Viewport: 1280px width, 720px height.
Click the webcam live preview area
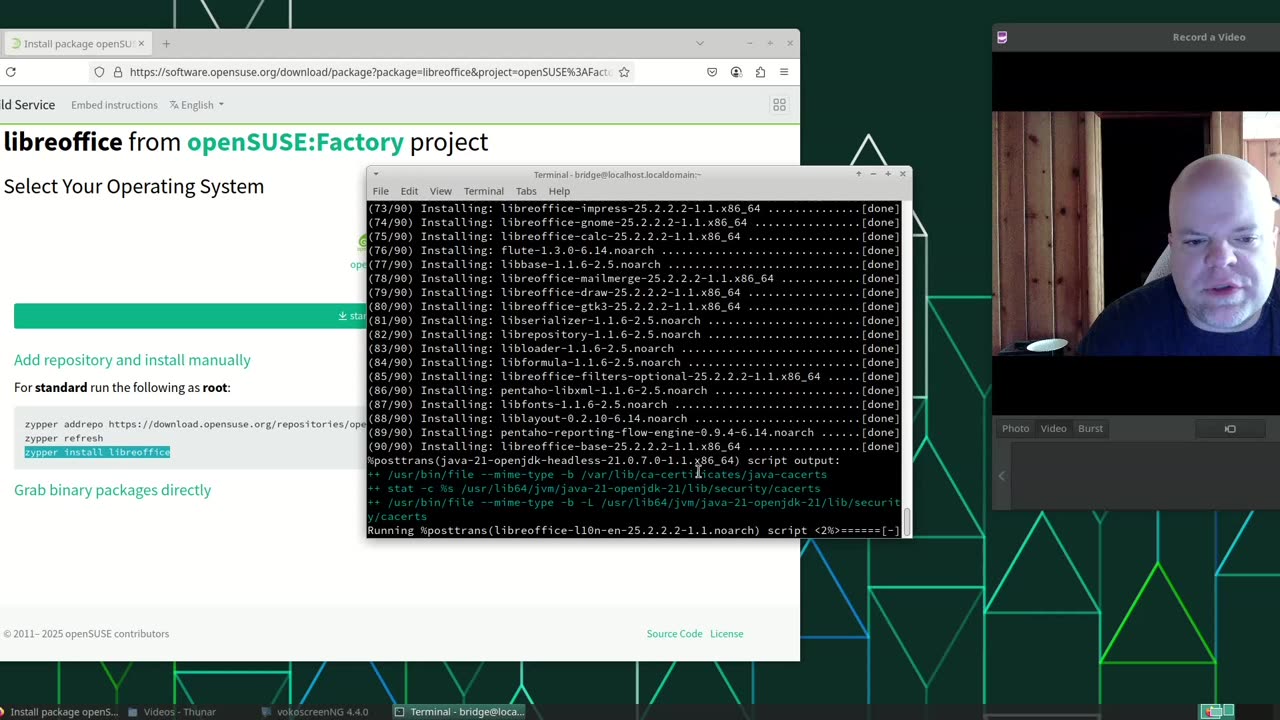click(x=1136, y=234)
